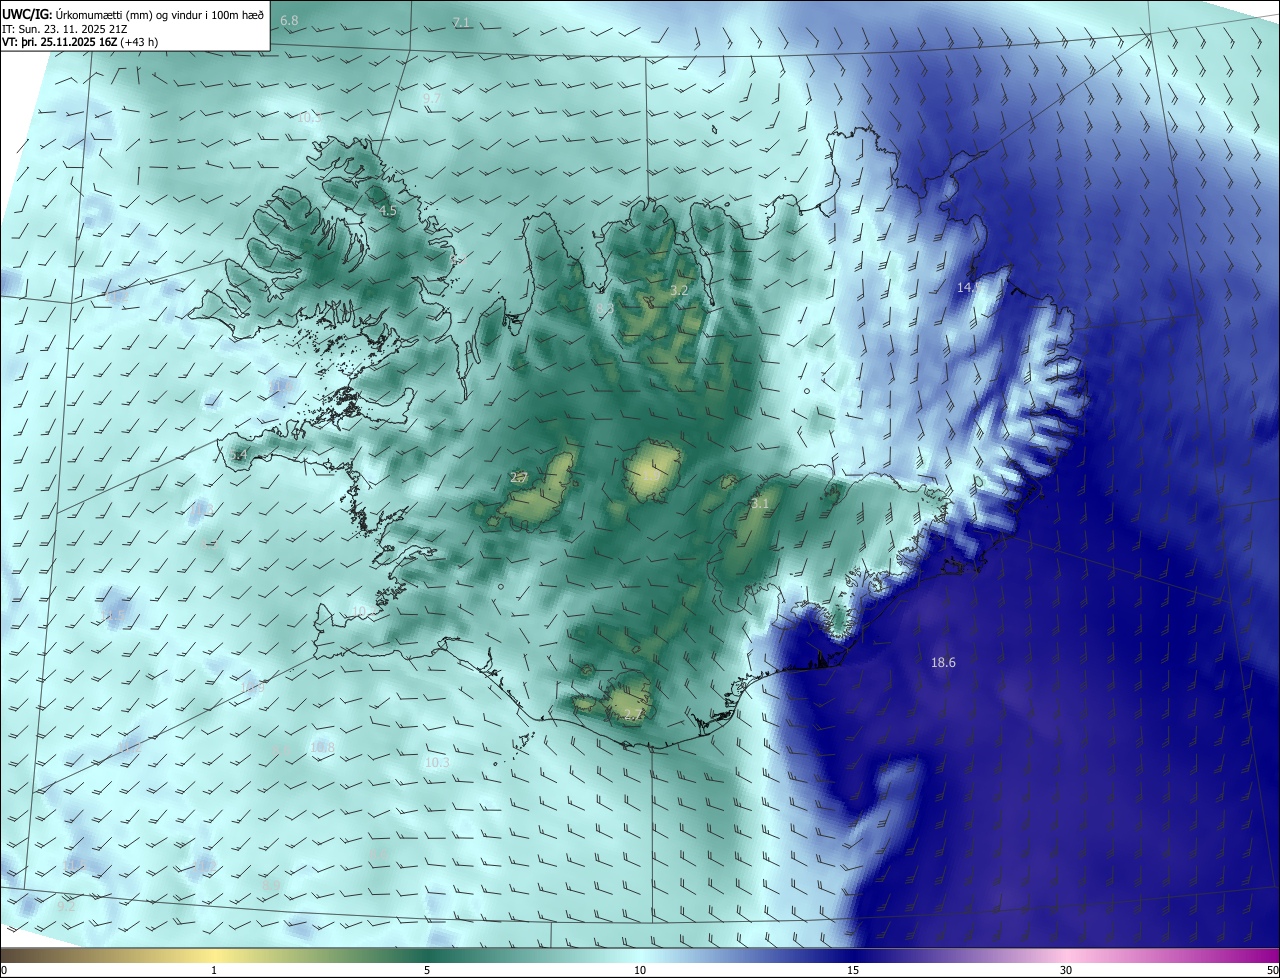Viewport: 1280px width, 978px height.
Task: Click the 18.6 precipitation value label
Action: pyautogui.click(x=943, y=662)
